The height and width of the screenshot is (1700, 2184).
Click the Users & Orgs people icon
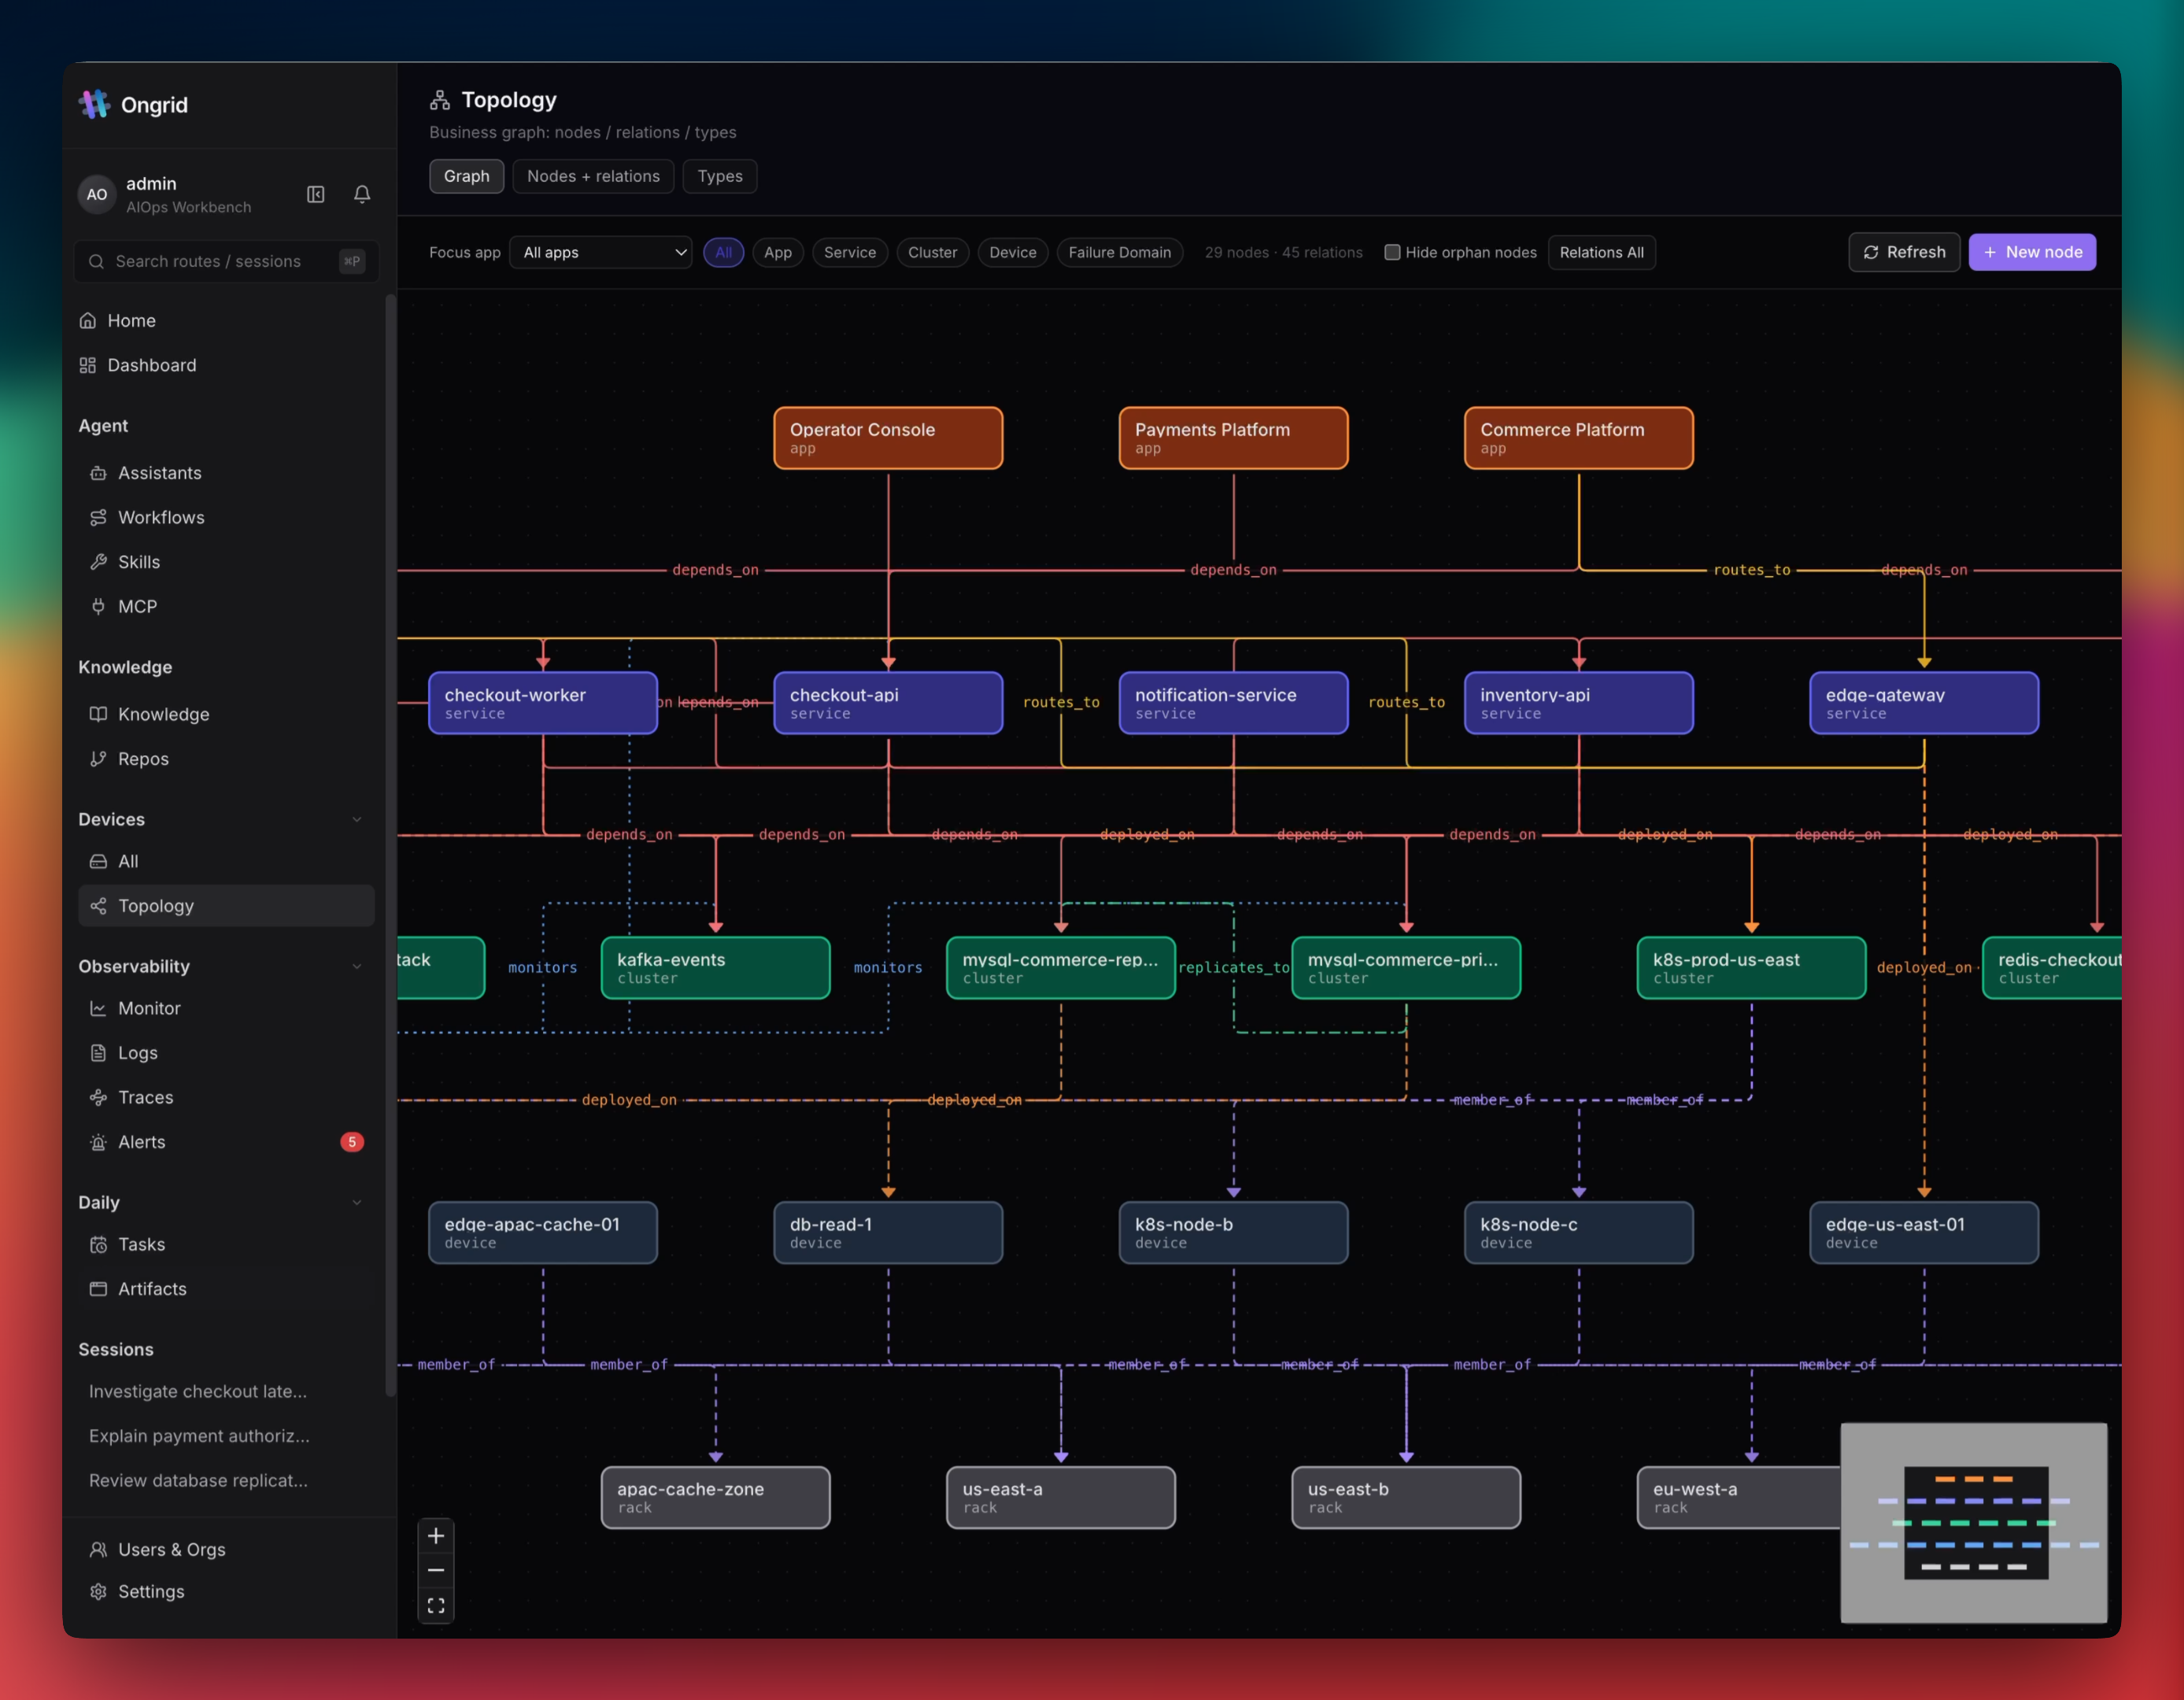(98, 1549)
